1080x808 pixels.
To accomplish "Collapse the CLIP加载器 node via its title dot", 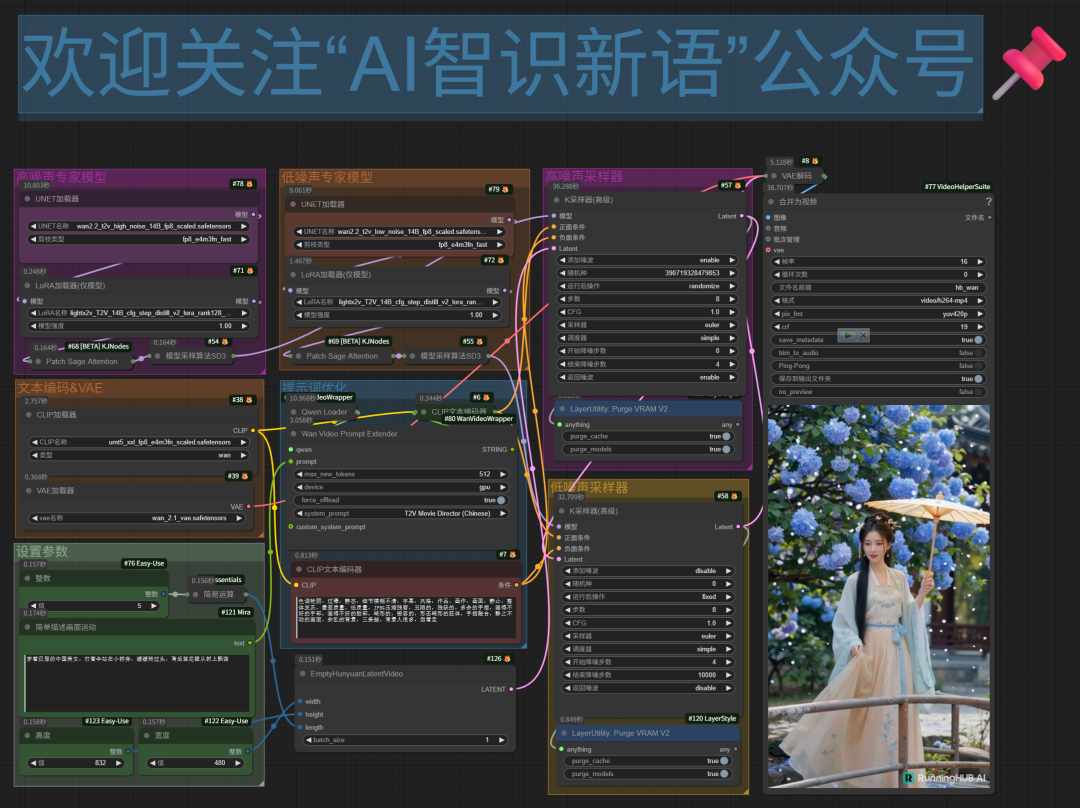I will 28,415.
